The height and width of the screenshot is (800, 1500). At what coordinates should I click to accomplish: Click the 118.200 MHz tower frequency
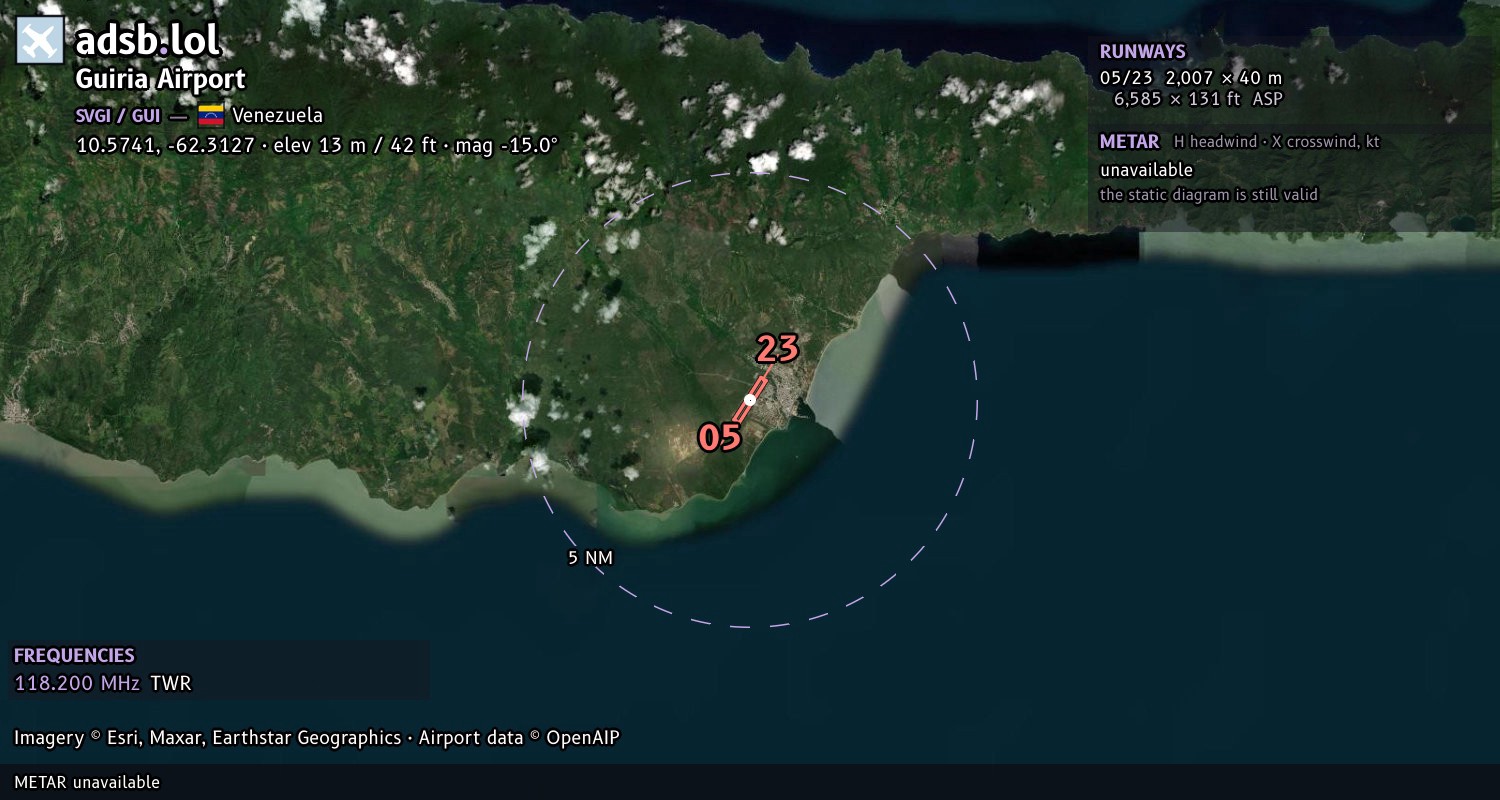point(77,684)
